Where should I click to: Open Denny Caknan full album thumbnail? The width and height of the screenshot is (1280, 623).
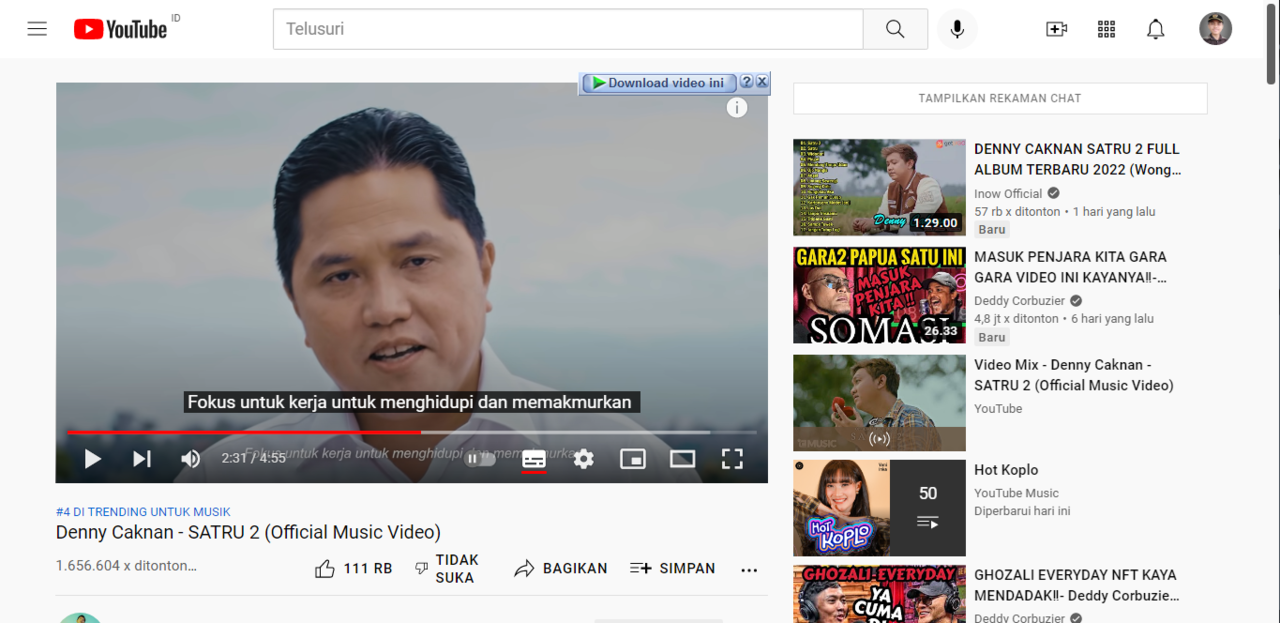[x=879, y=187]
